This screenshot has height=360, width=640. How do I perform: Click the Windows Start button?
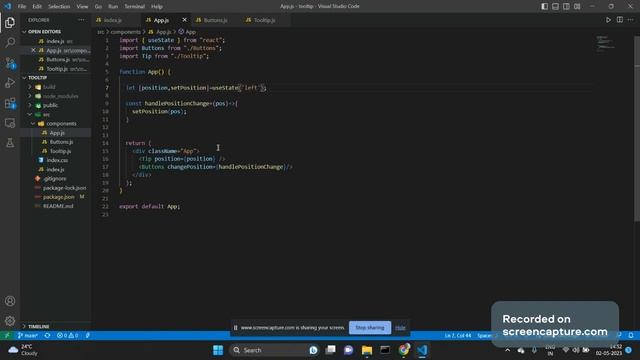pyautogui.click(x=218, y=350)
